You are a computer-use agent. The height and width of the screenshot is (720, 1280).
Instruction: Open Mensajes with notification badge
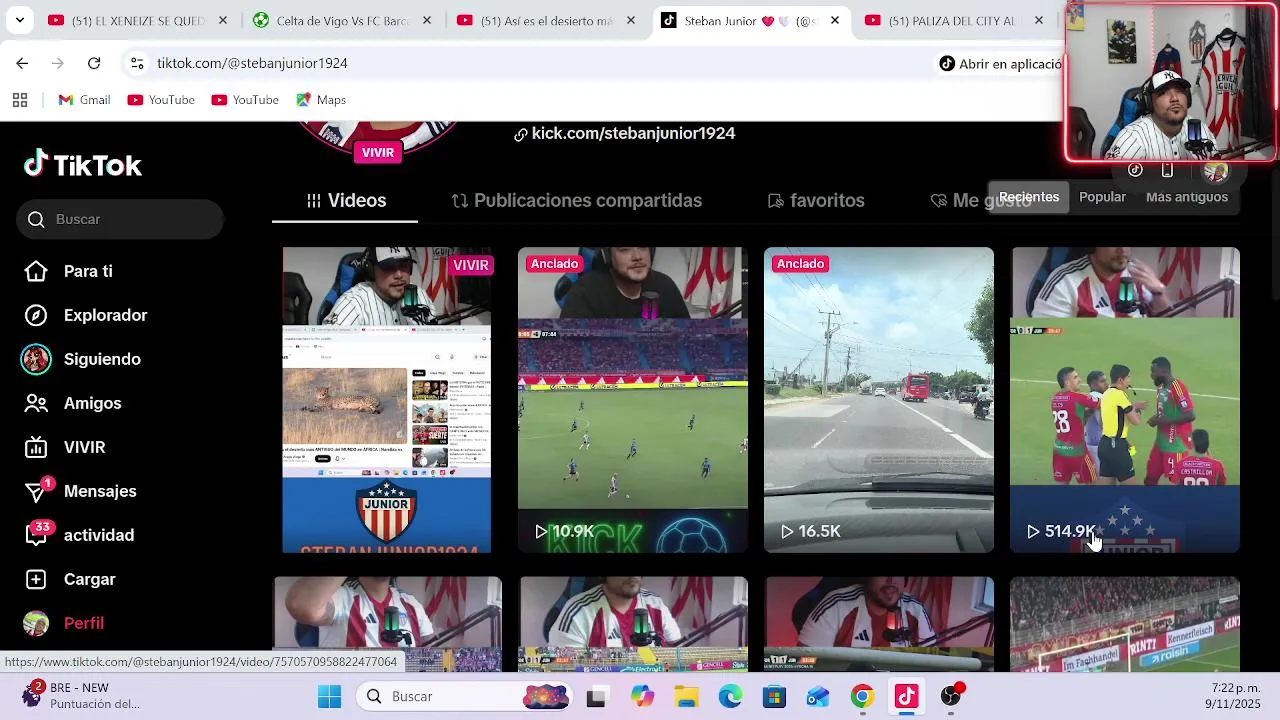coord(100,491)
